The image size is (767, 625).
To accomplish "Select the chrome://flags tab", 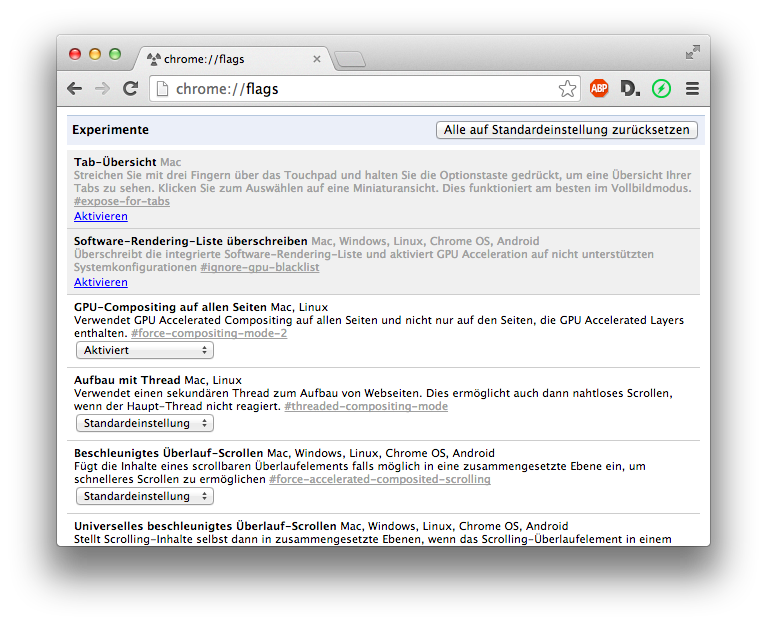I will coord(232,59).
